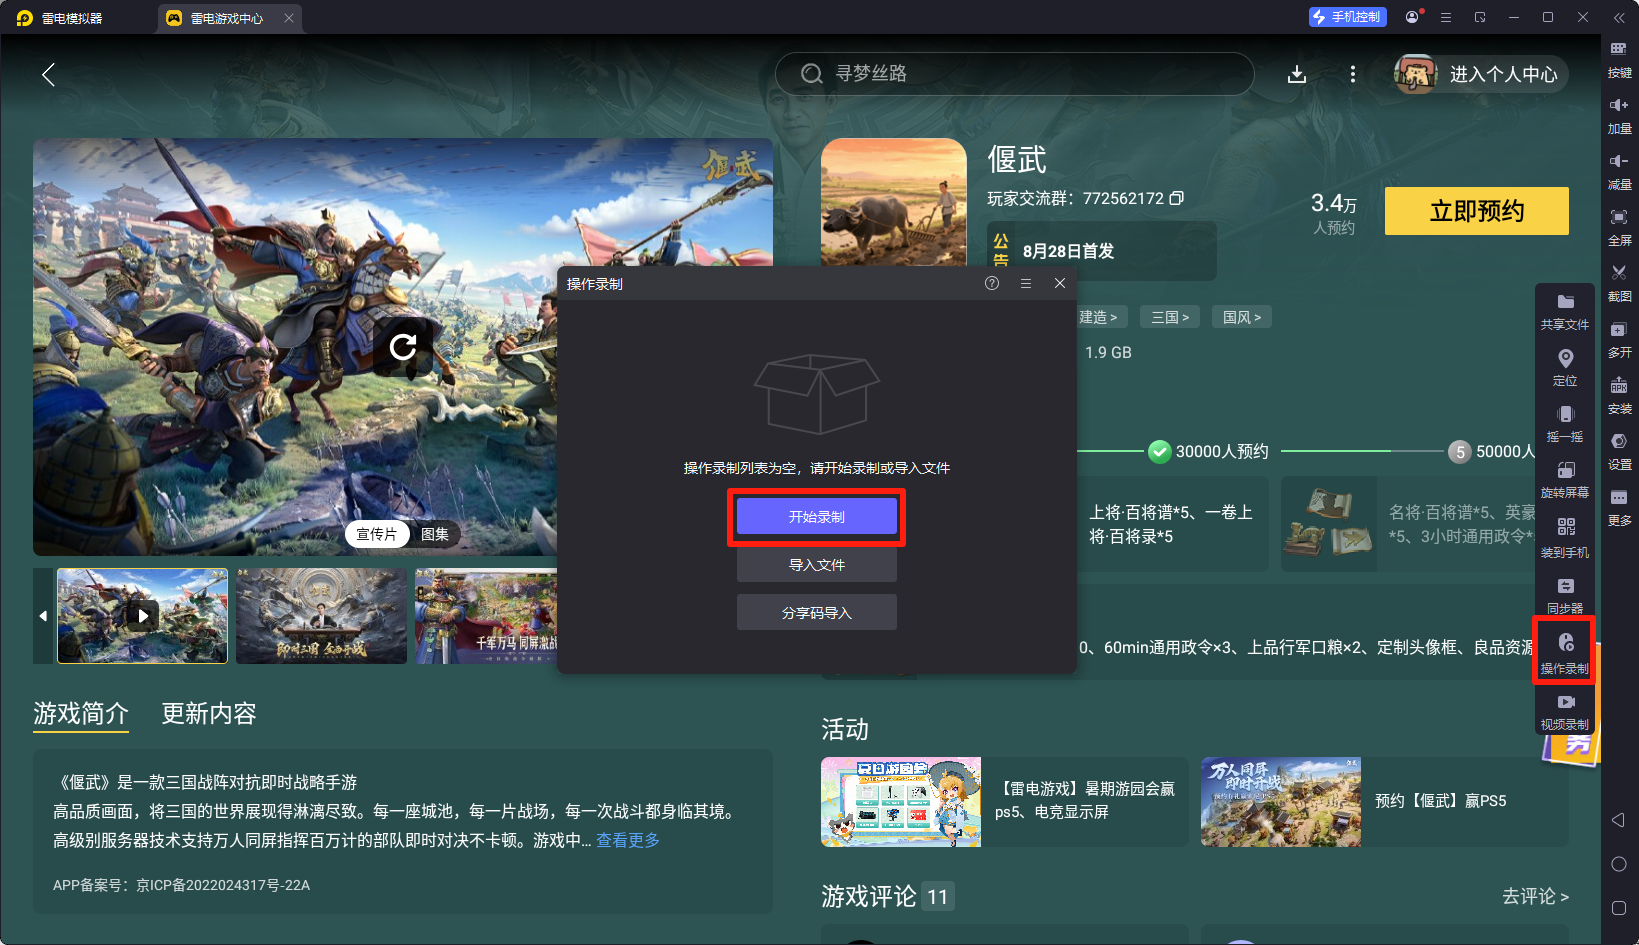The image size is (1639, 945).
Task: Click the help icon in 操作录制 dialog
Action: 992,284
